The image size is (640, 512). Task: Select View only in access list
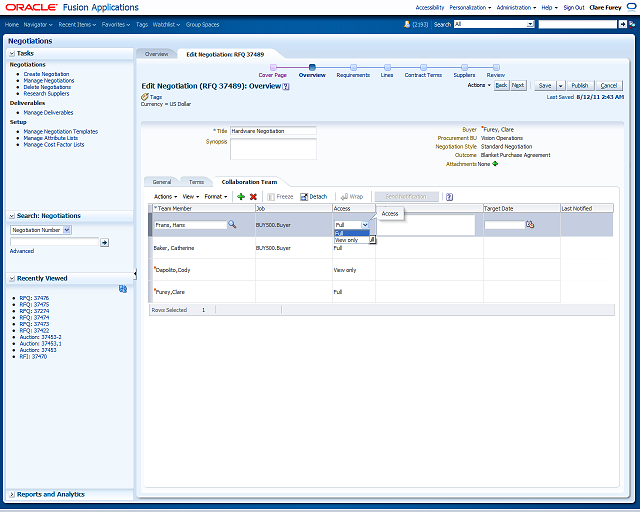click(x=351, y=240)
